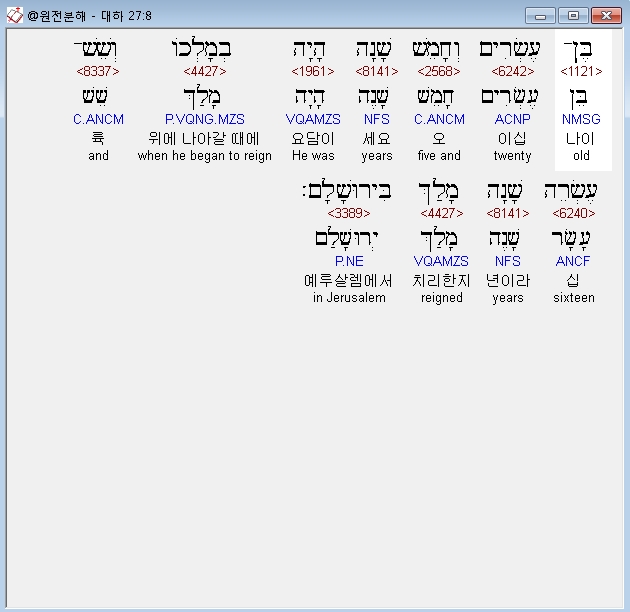
Task: Click the Hebrew lemma above P.VQNG.MZS
Action: point(202,97)
